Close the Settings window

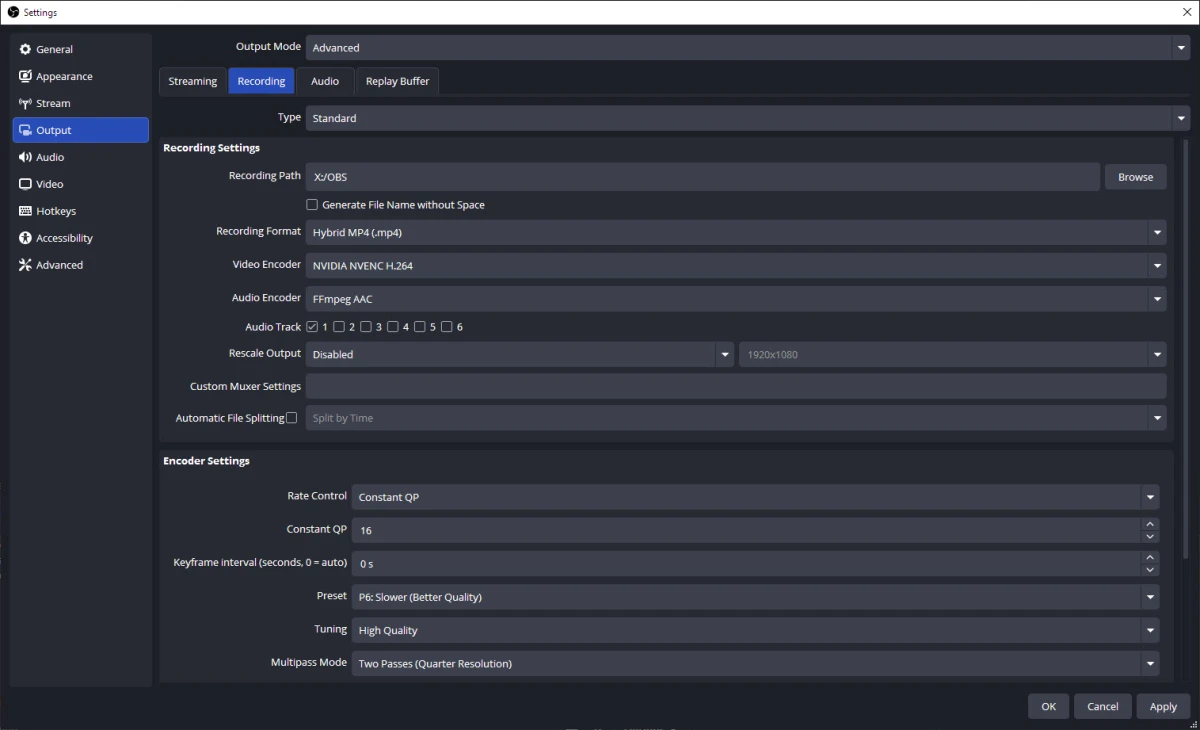tap(1187, 12)
